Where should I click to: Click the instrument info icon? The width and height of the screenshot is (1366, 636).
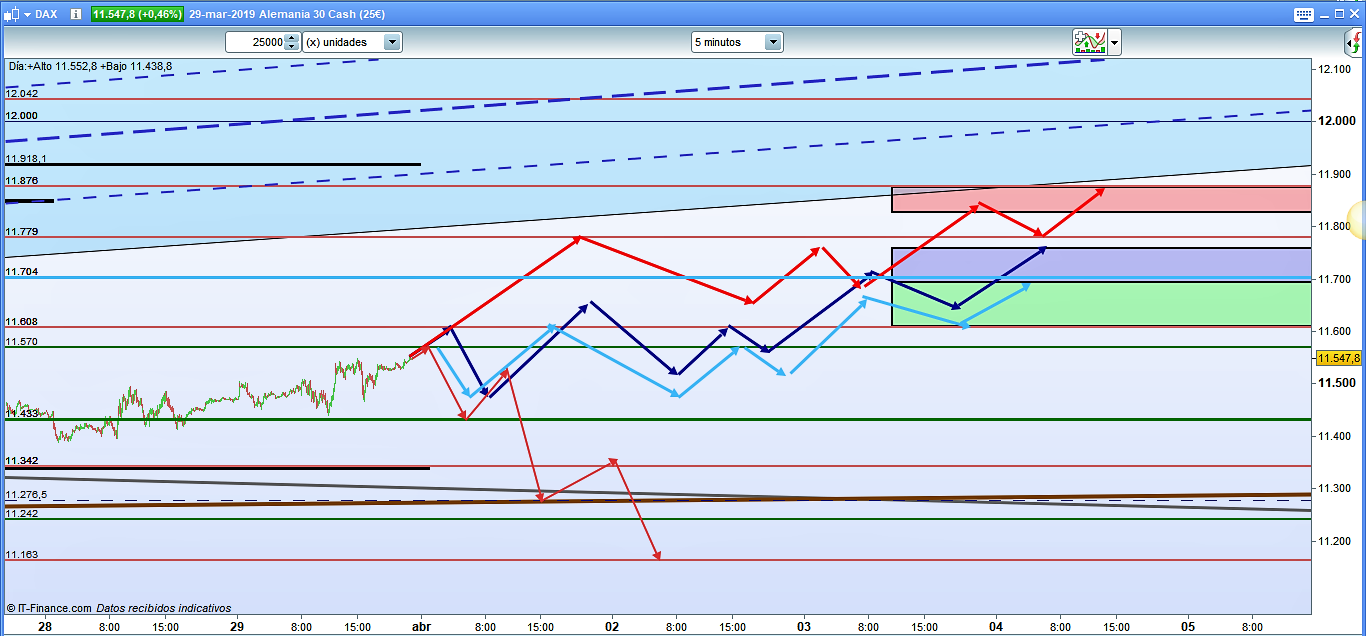[x=75, y=14]
